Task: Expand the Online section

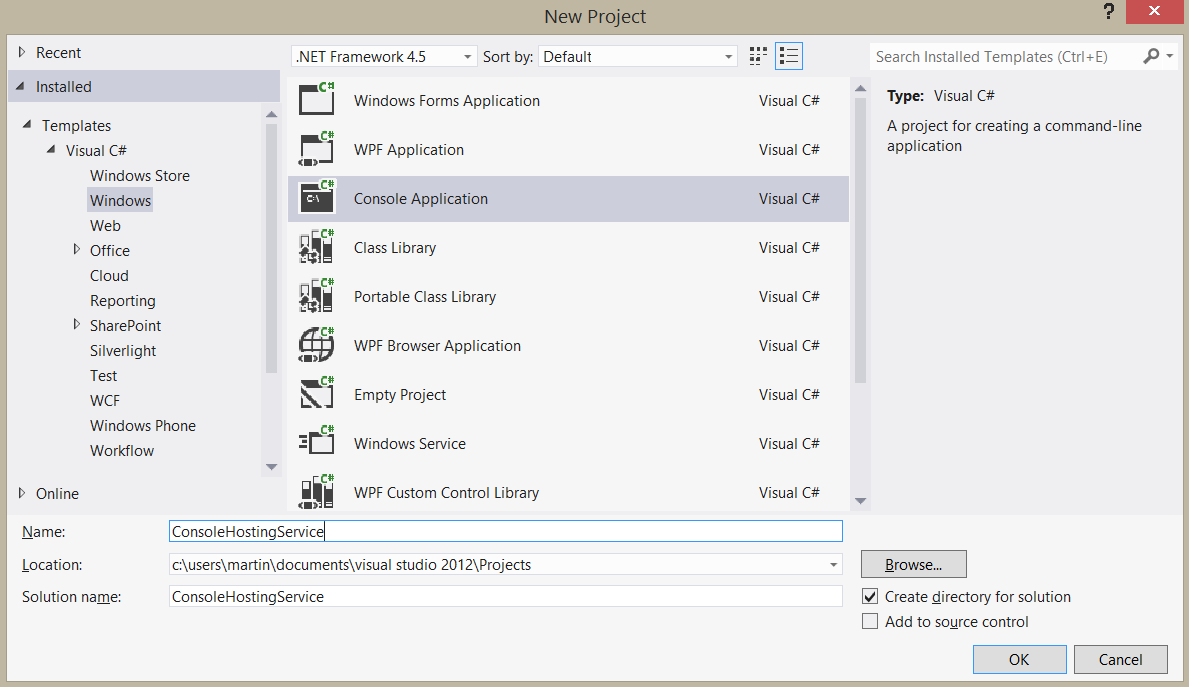Action: tap(22, 493)
